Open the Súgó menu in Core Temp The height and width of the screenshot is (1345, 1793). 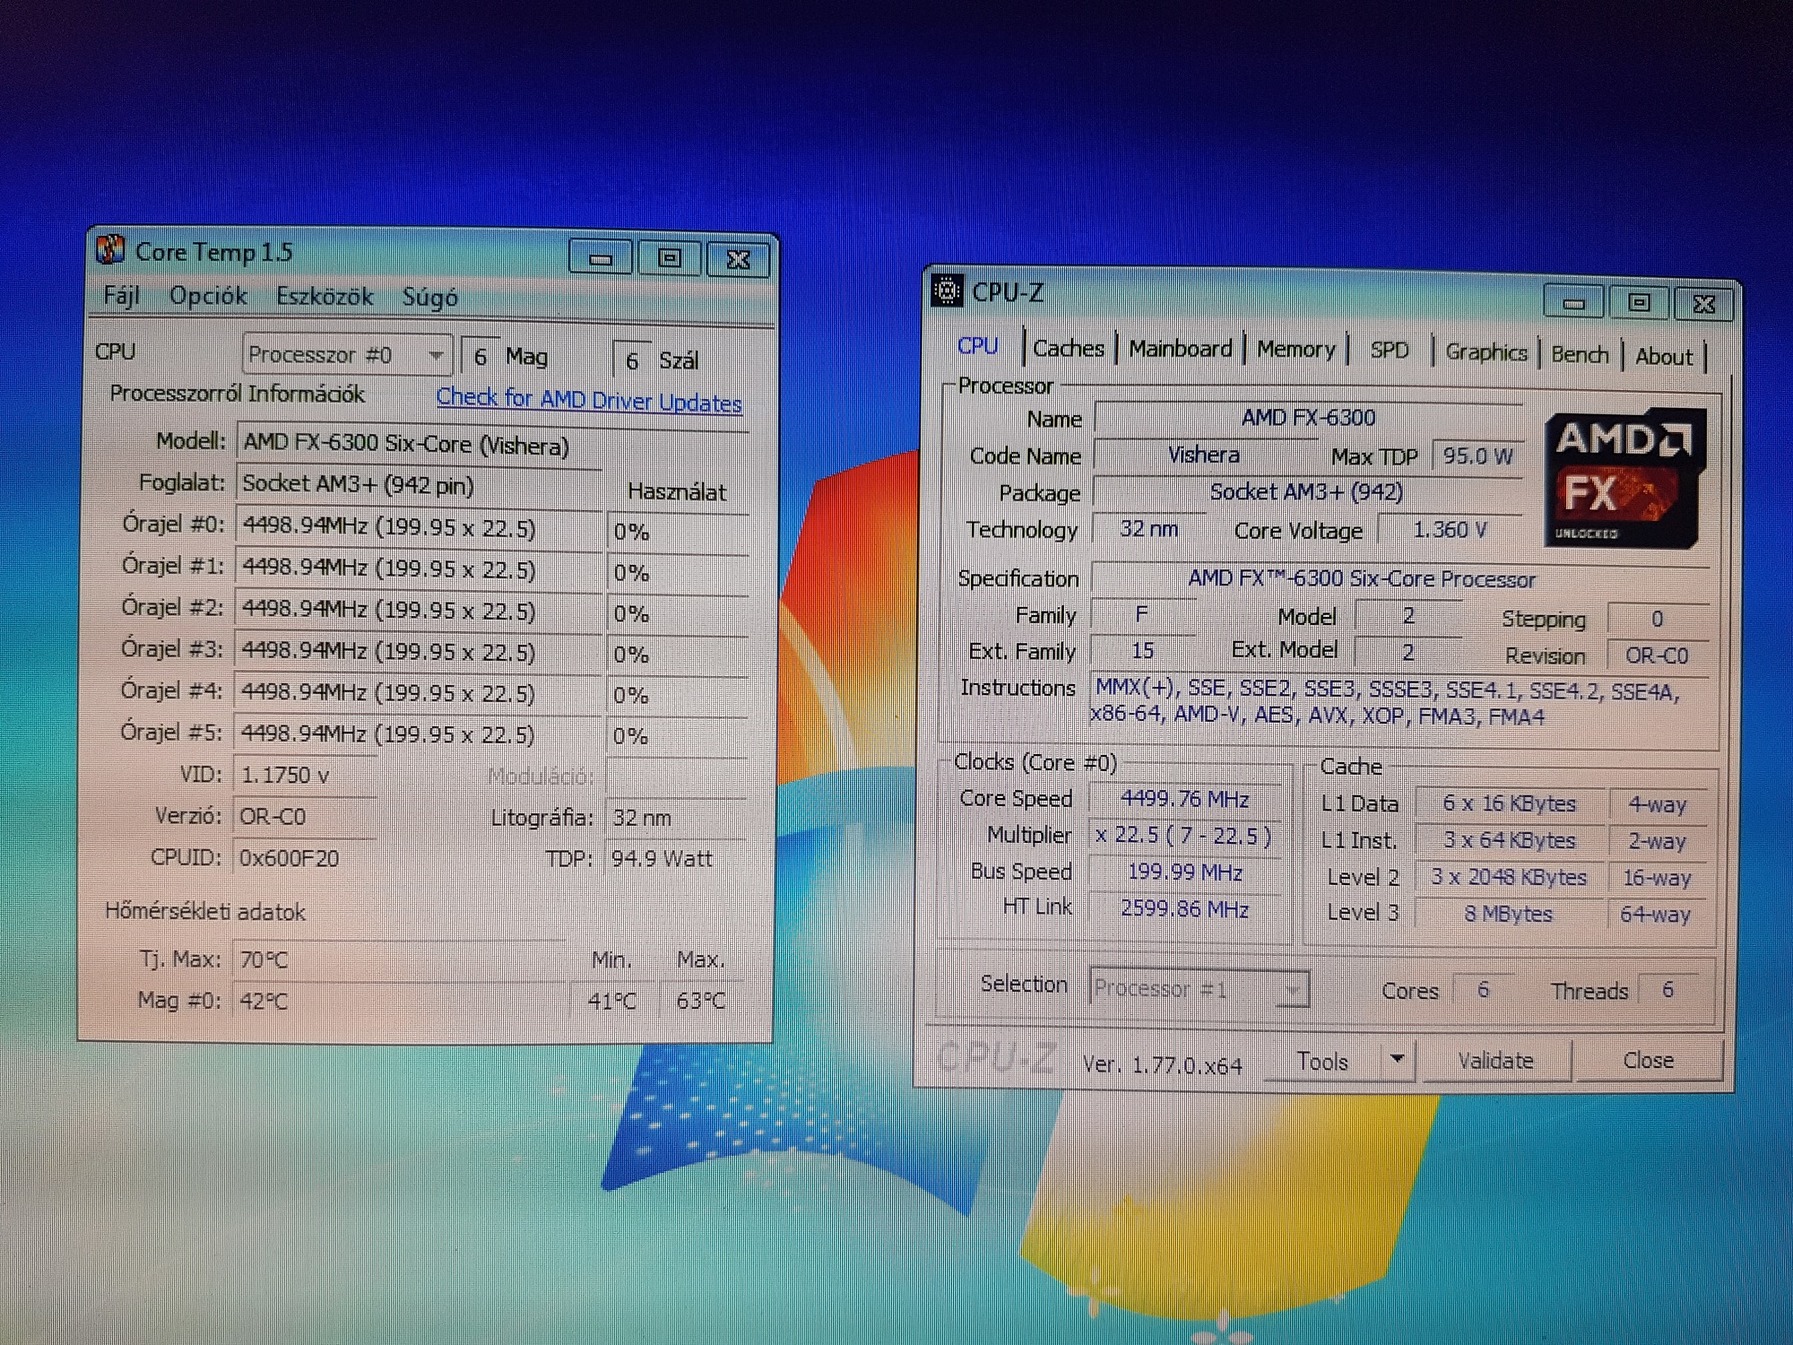[x=430, y=297]
